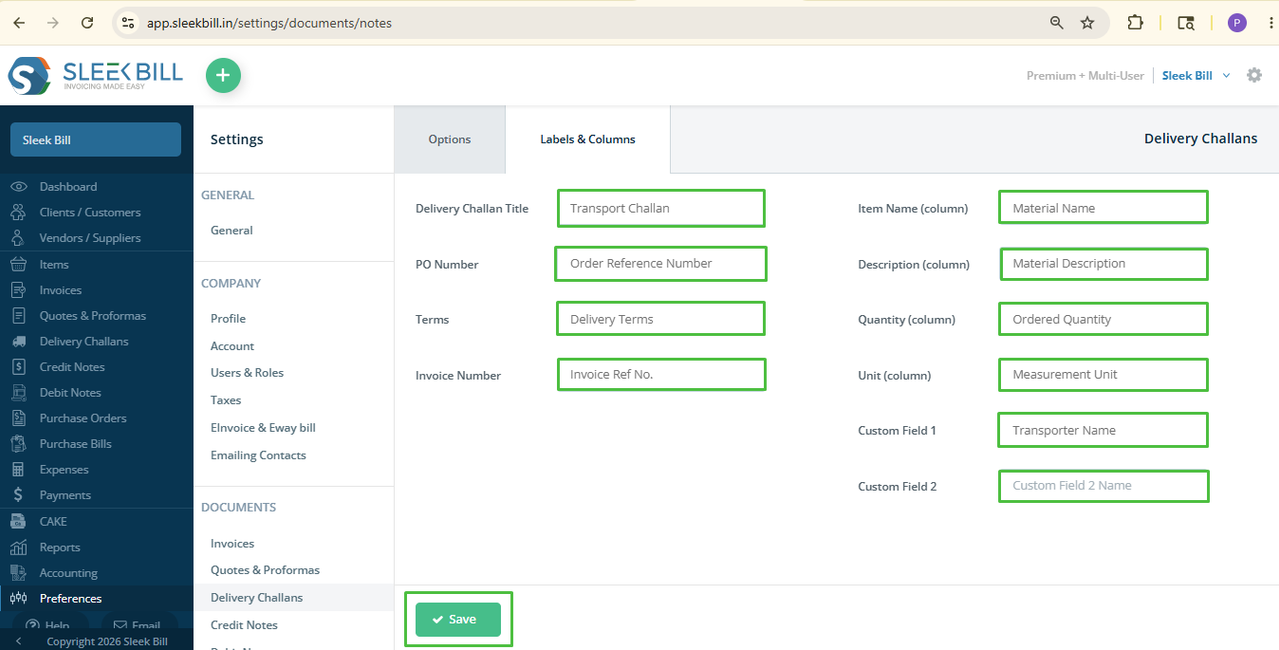
Task: Click the Sleek Bill company button
Action: coord(96,140)
